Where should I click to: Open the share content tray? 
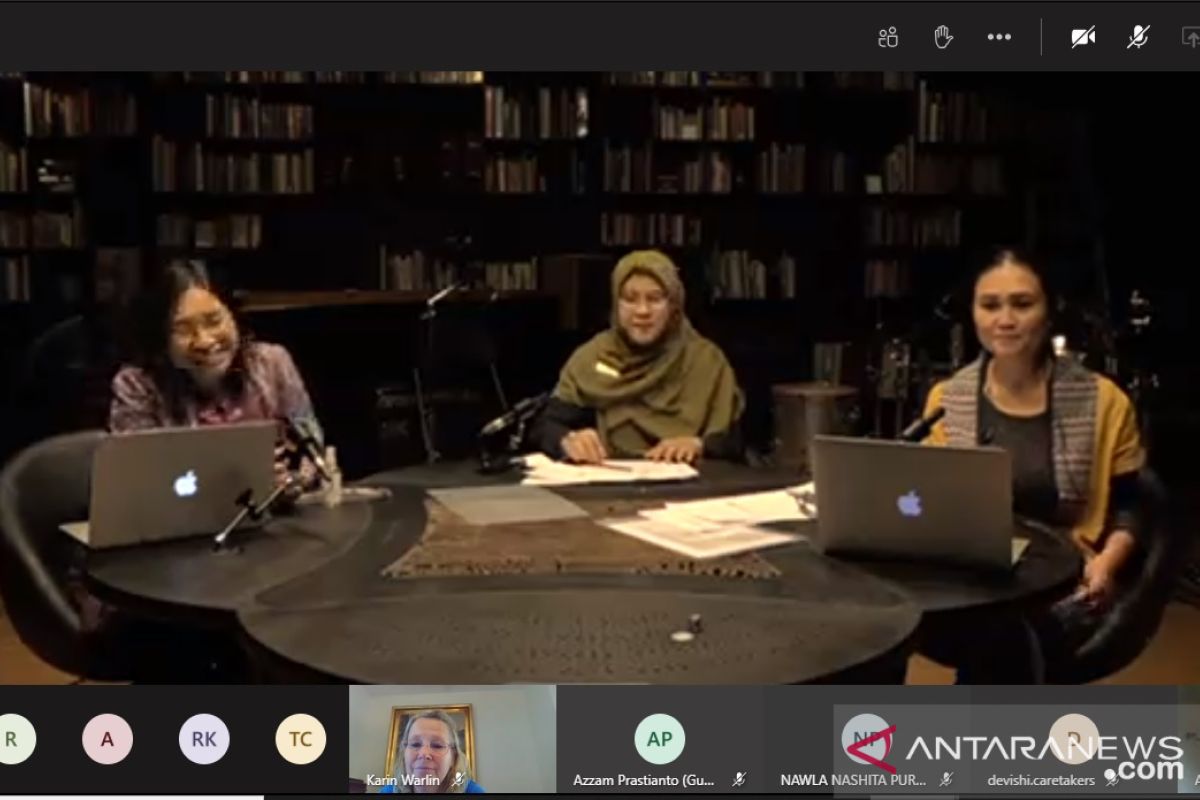pyautogui.click(x=1190, y=38)
